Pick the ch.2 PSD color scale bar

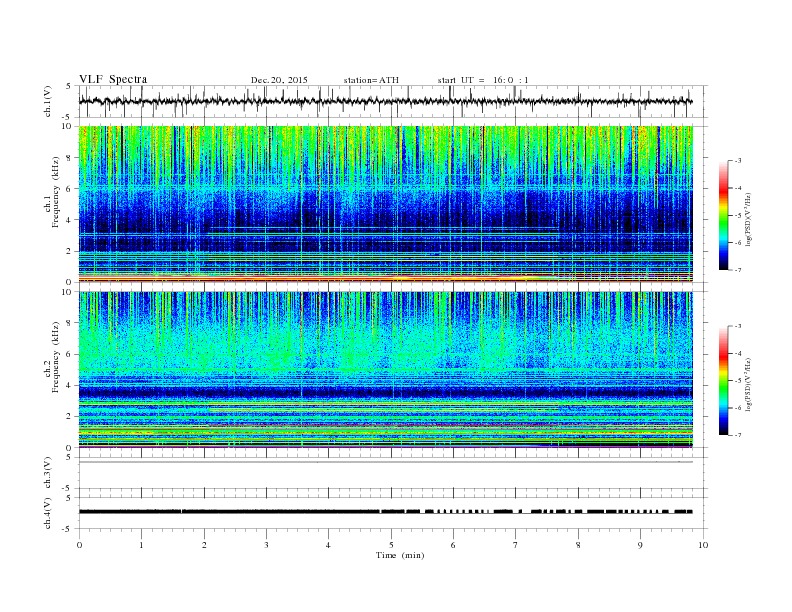pos(723,380)
